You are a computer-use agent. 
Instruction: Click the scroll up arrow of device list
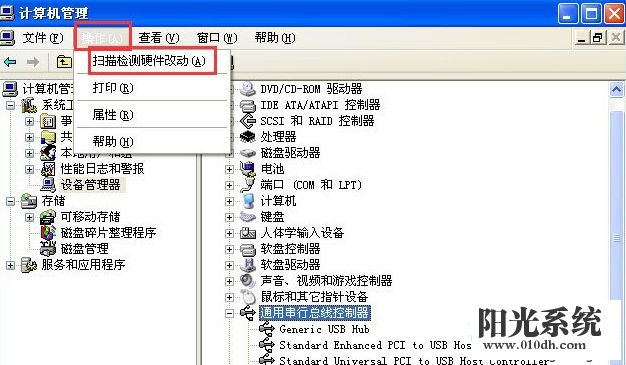[x=617, y=90]
